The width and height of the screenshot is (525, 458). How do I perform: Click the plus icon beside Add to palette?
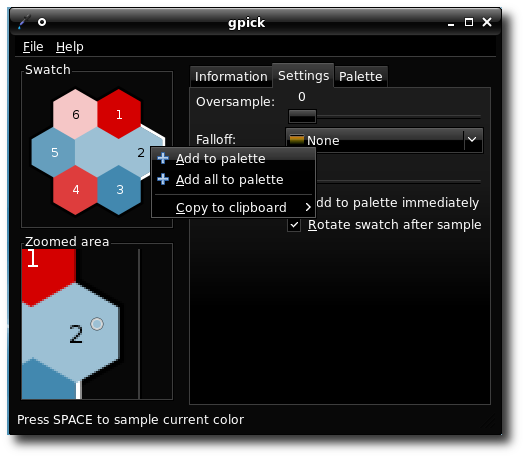[163, 158]
